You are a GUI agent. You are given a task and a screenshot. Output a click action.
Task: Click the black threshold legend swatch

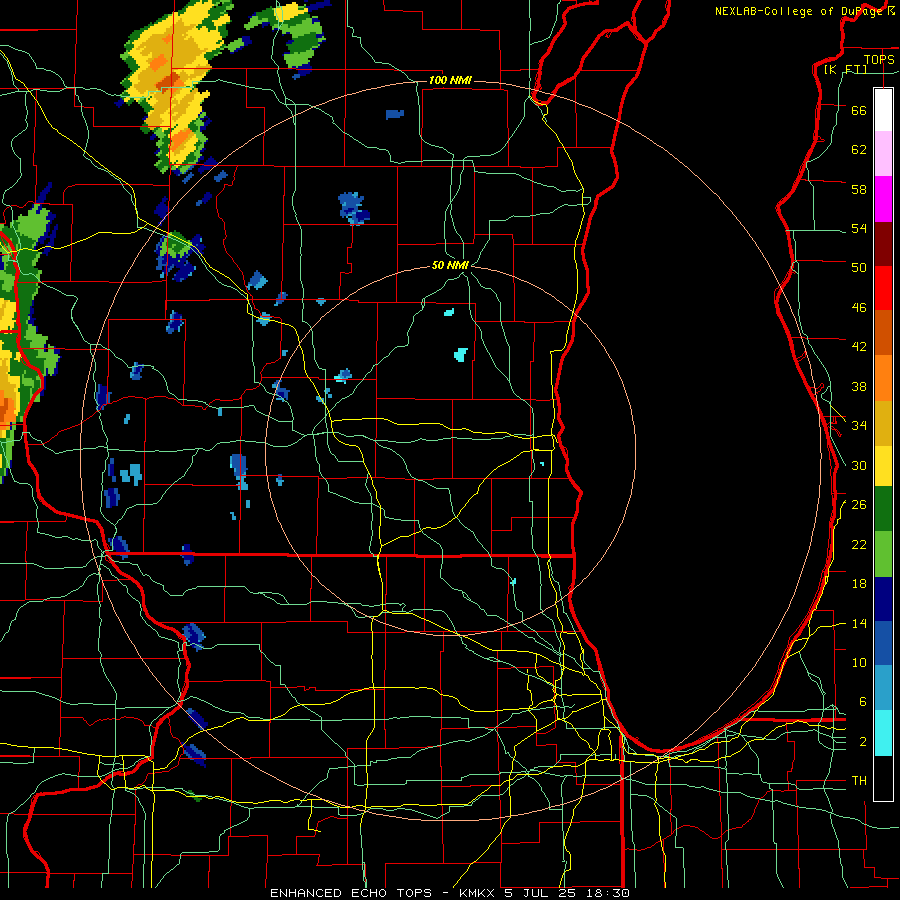(x=883, y=778)
